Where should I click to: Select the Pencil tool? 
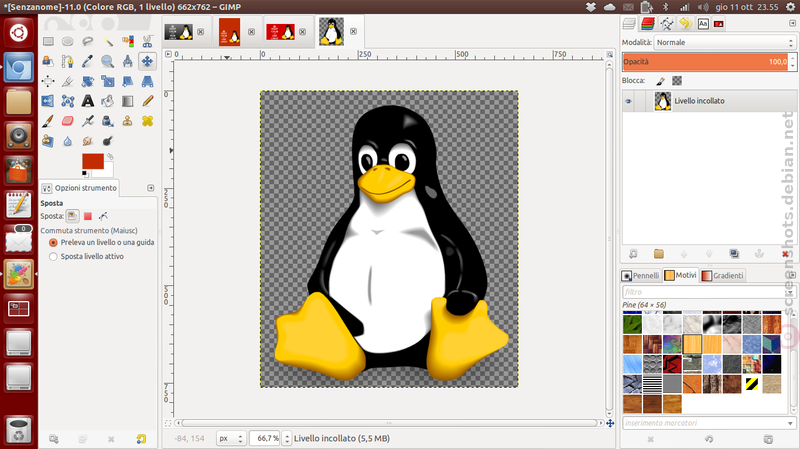[147, 101]
